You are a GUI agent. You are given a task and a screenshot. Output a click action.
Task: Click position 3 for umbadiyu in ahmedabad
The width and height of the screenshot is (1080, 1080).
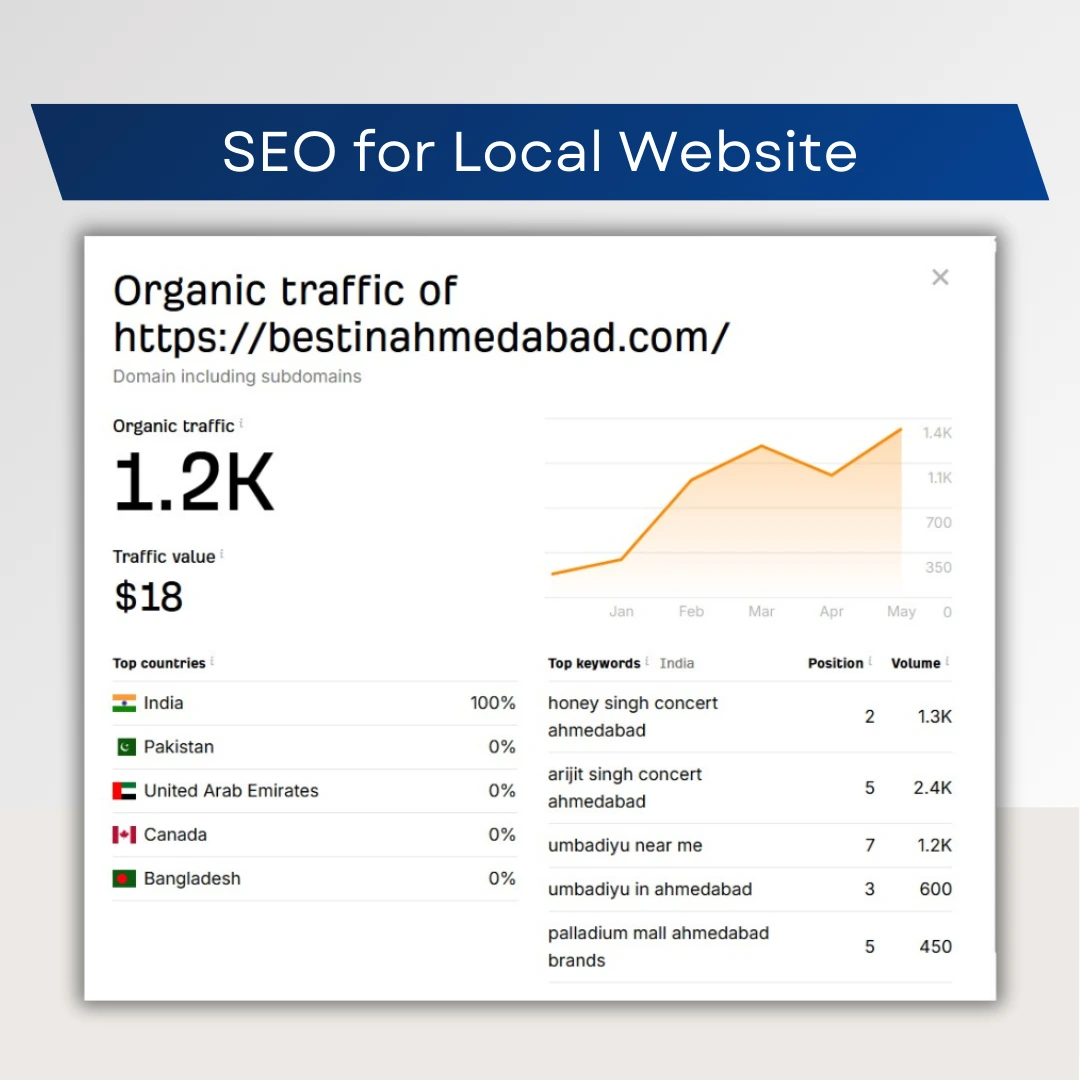tap(869, 889)
